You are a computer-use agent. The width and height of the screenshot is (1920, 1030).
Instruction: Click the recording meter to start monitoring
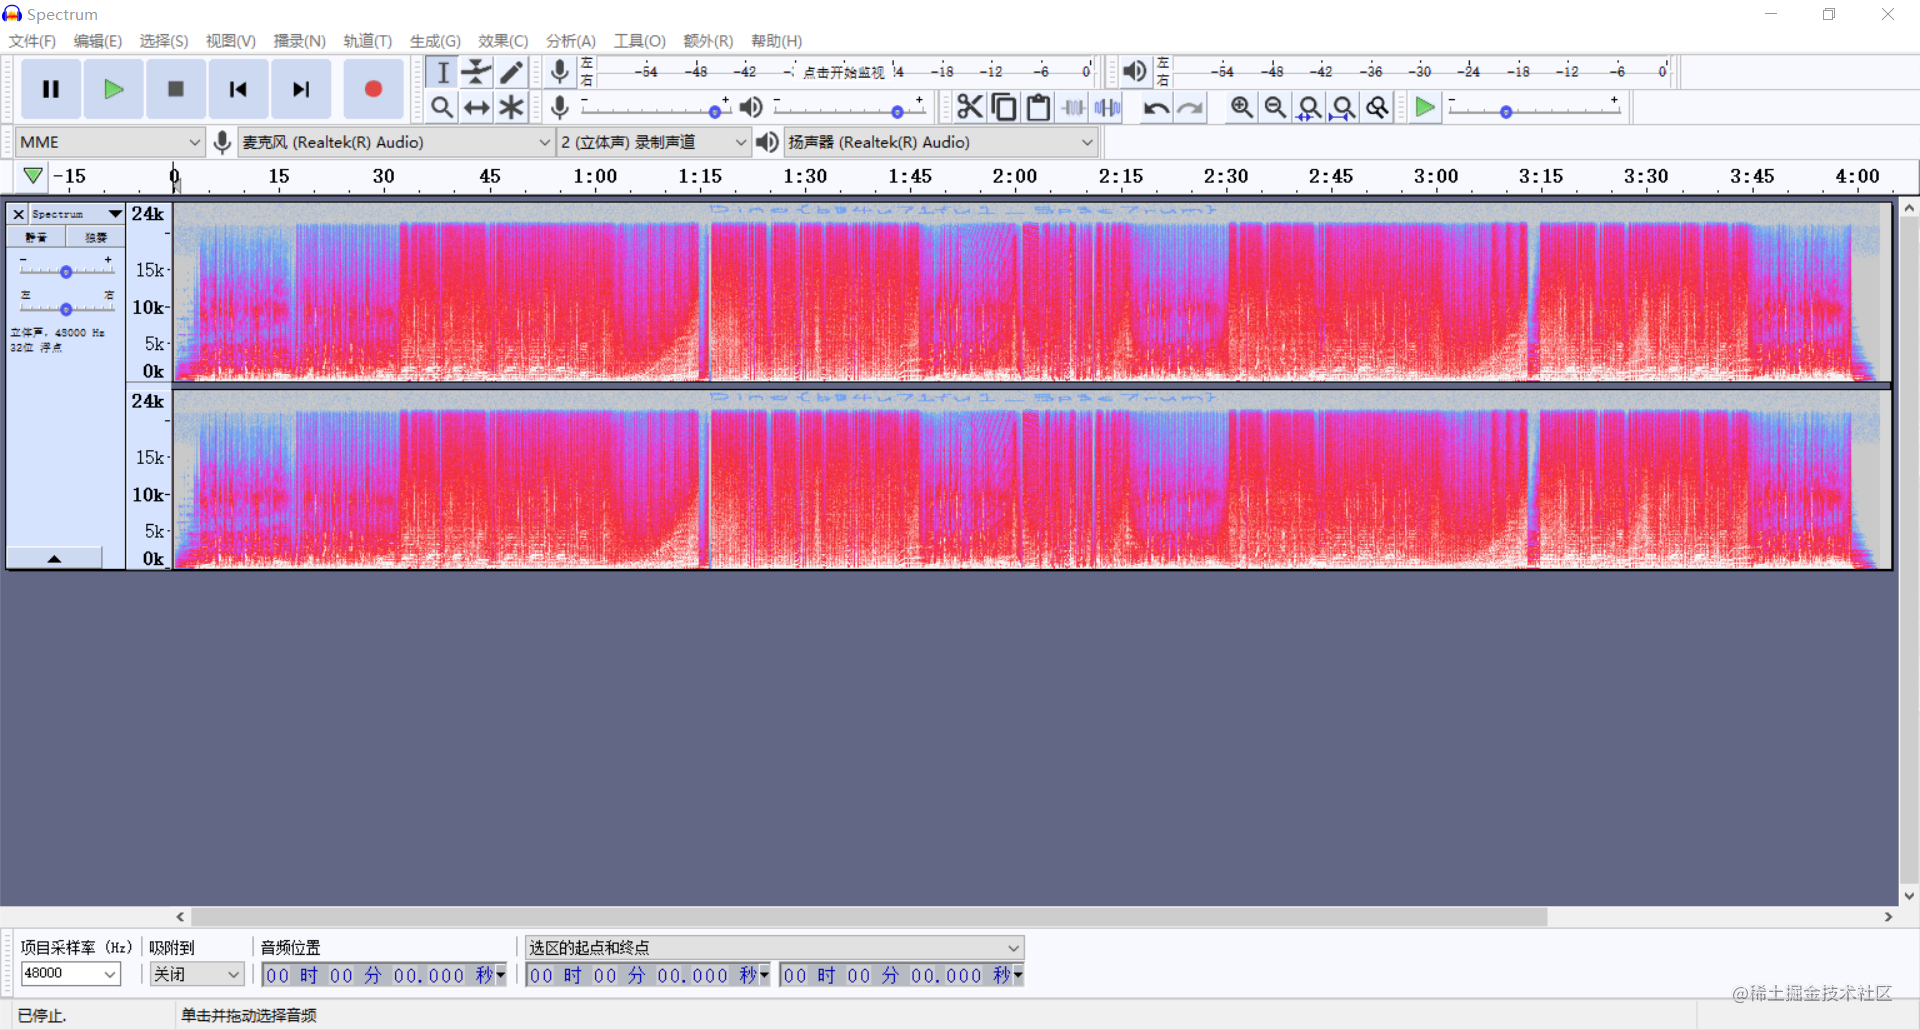tap(845, 72)
